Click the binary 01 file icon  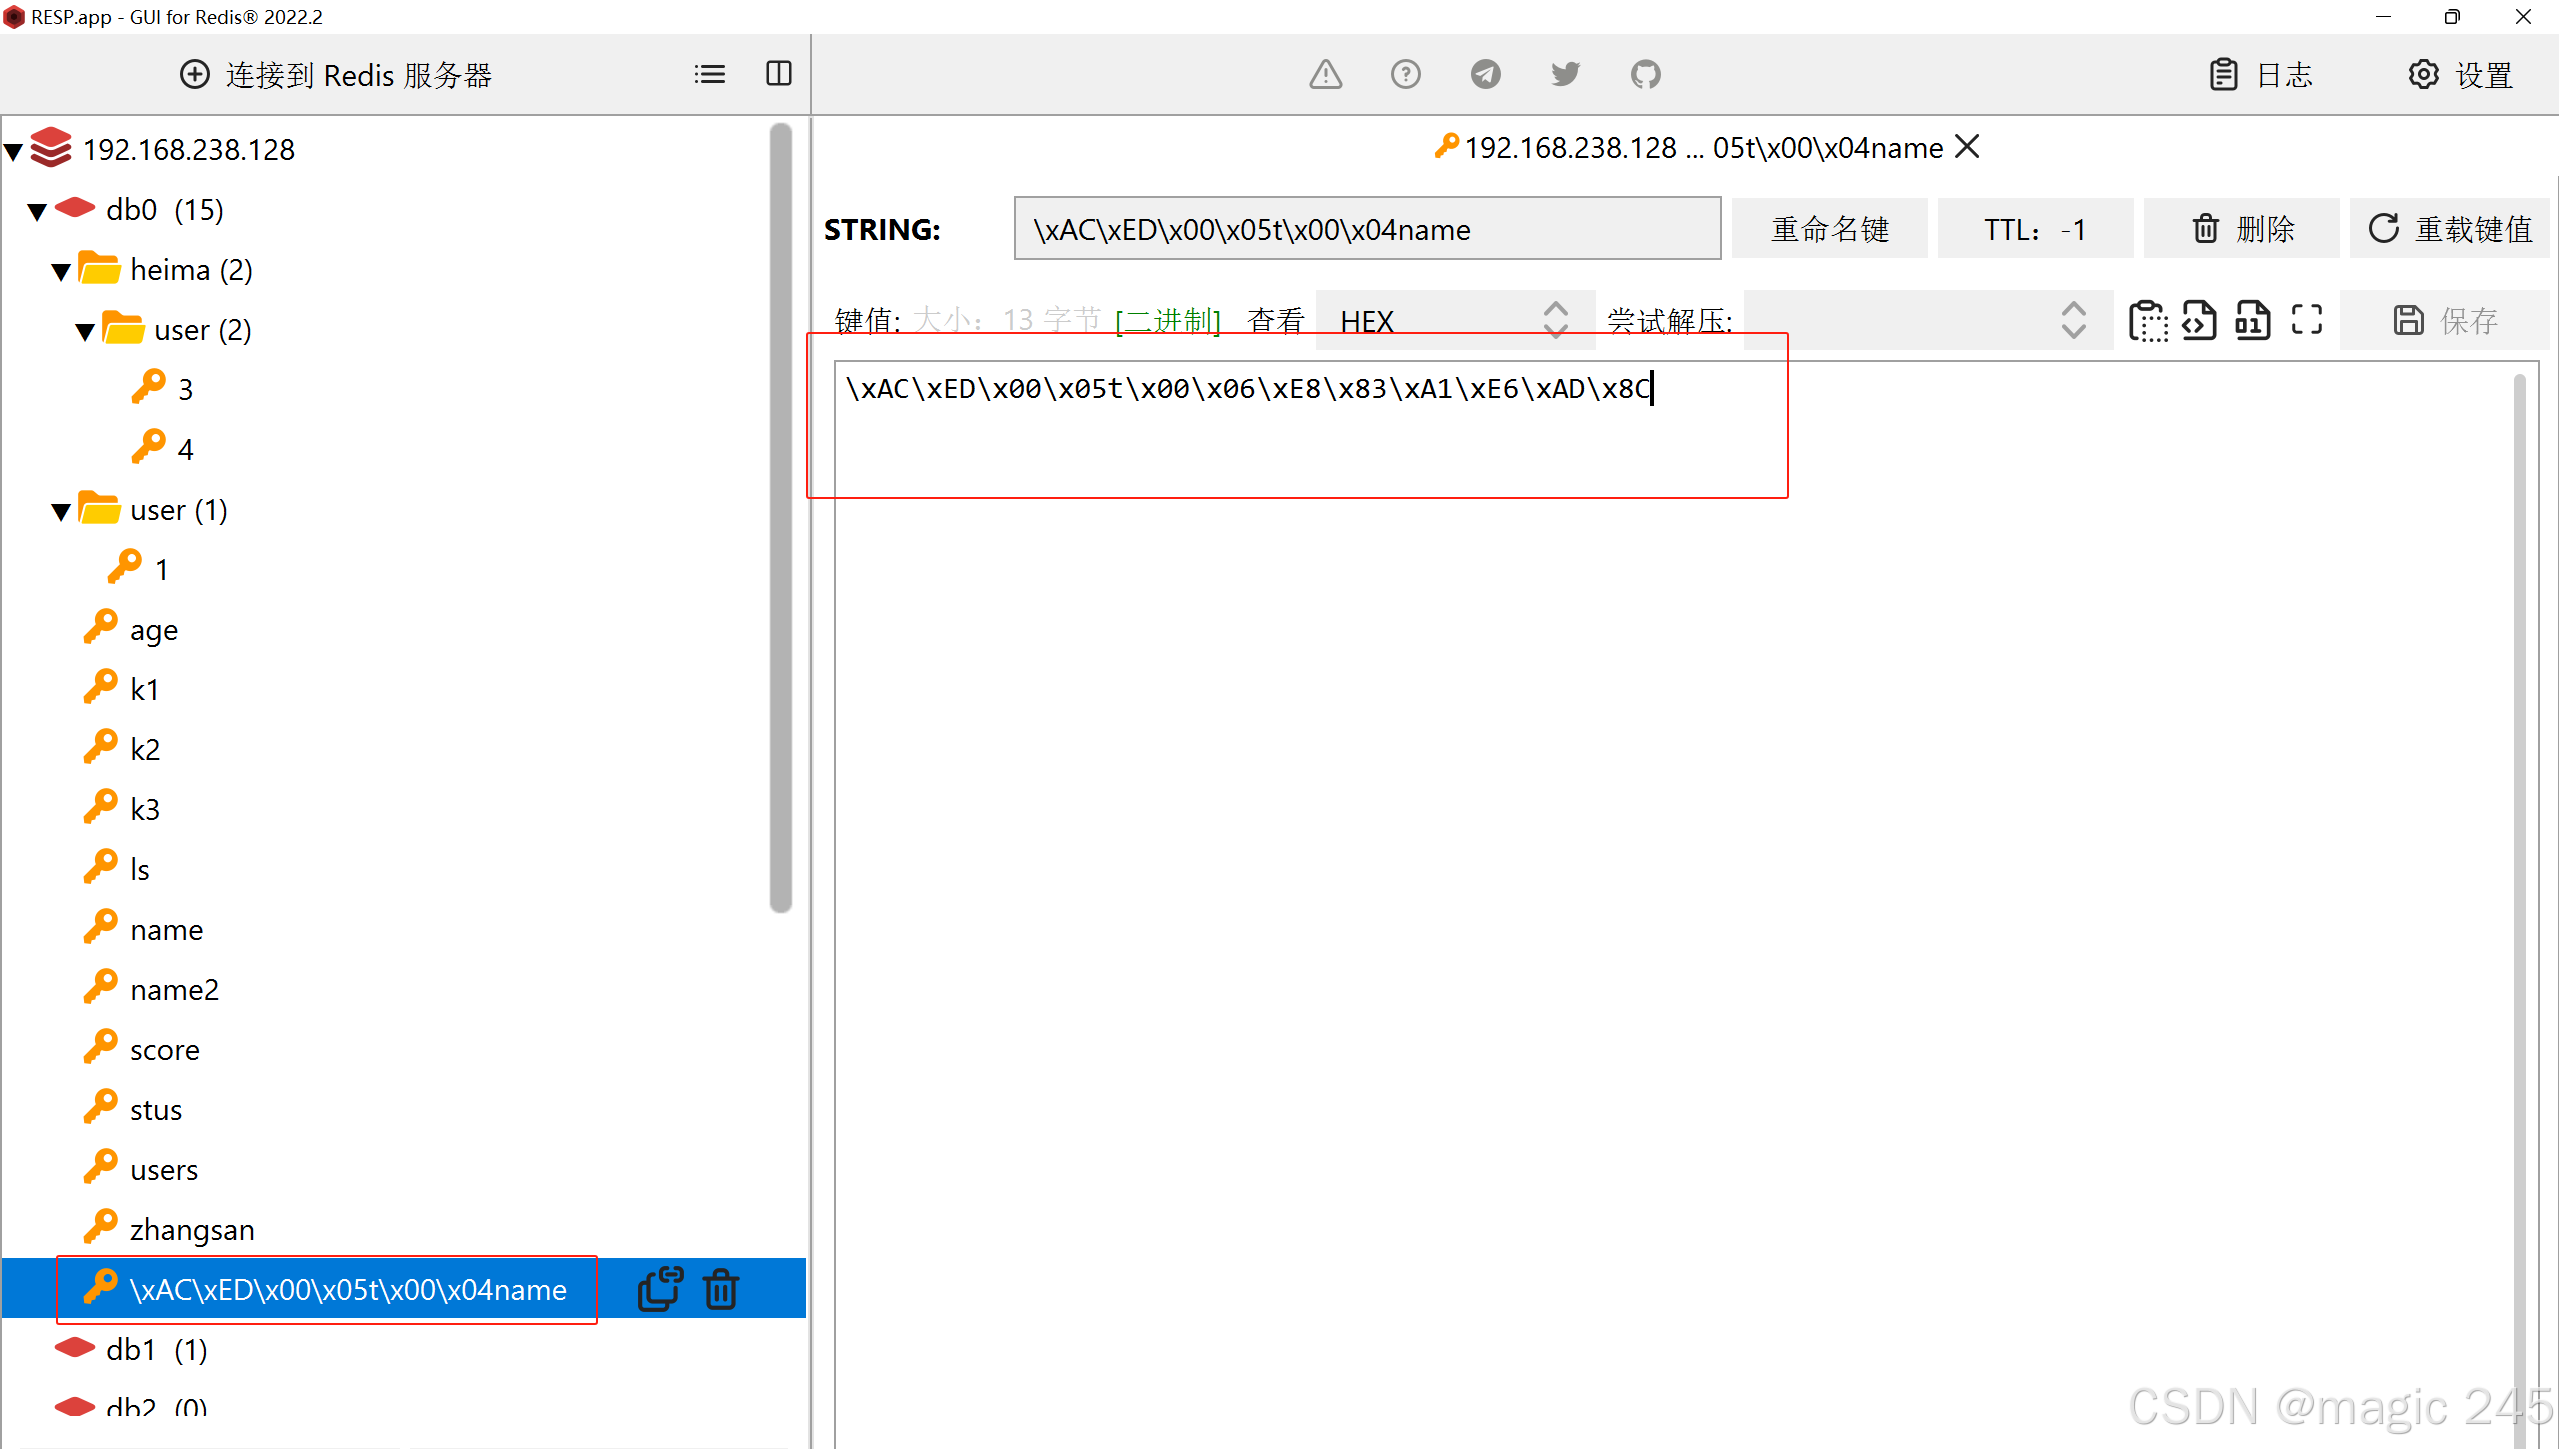(x=2252, y=320)
